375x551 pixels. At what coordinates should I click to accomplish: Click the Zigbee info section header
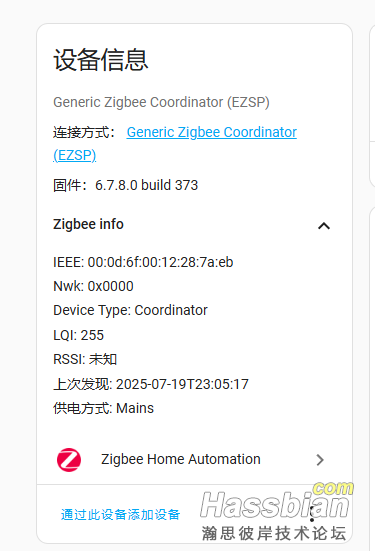pos(192,224)
